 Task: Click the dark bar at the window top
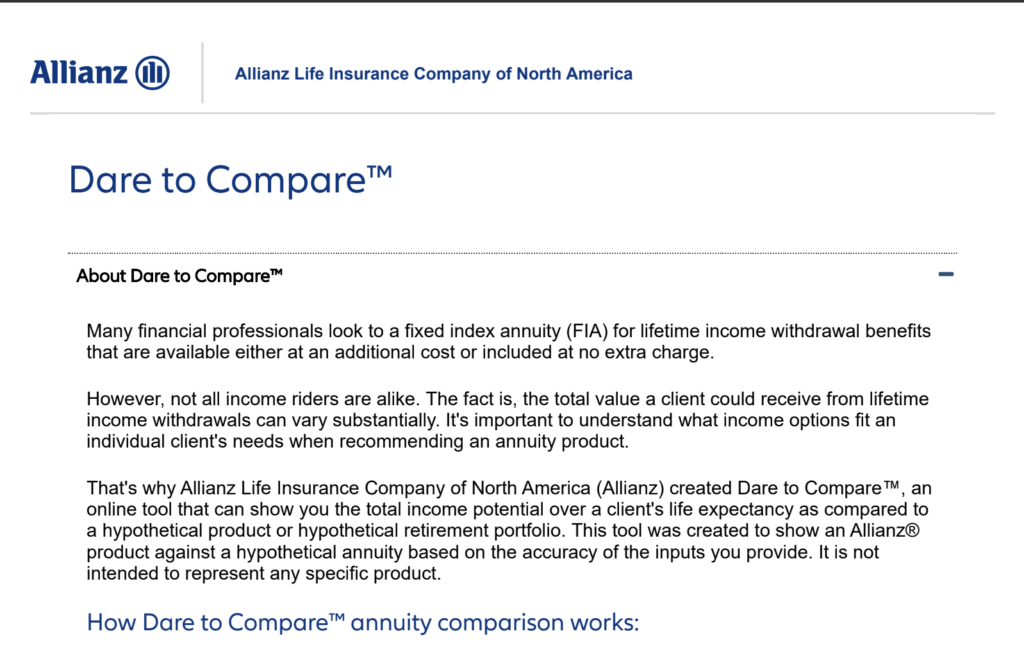coord(512,1)
